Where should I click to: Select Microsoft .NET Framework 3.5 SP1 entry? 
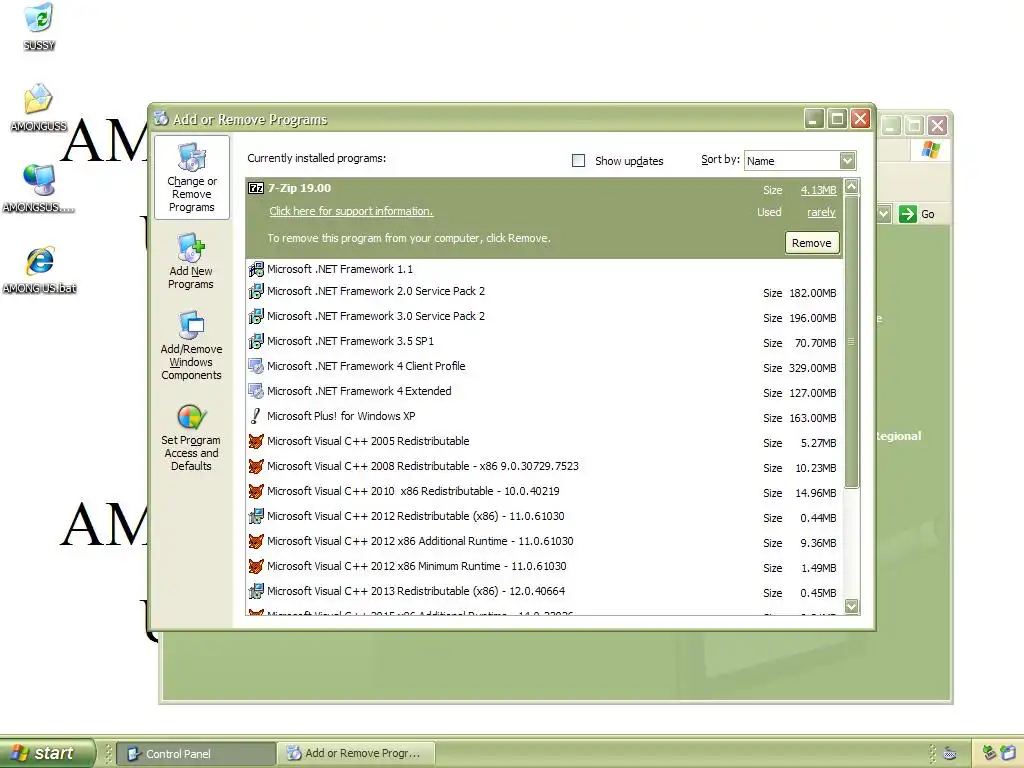click(x=545, y=342)
